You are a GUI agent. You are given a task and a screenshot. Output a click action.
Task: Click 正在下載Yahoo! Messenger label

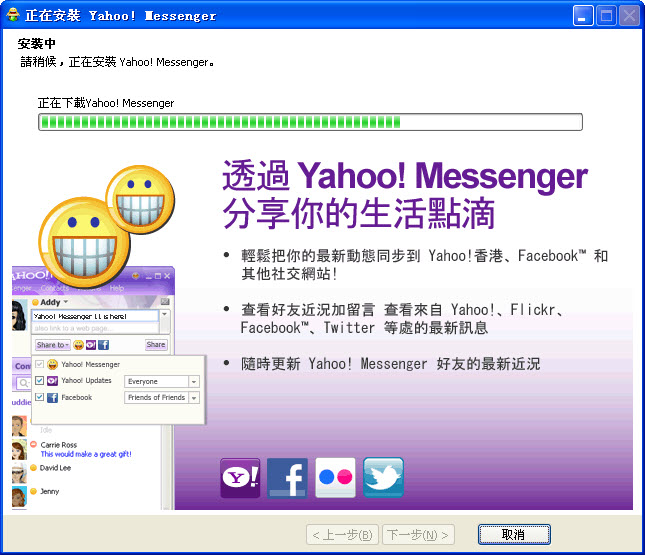tap(106, 103)
